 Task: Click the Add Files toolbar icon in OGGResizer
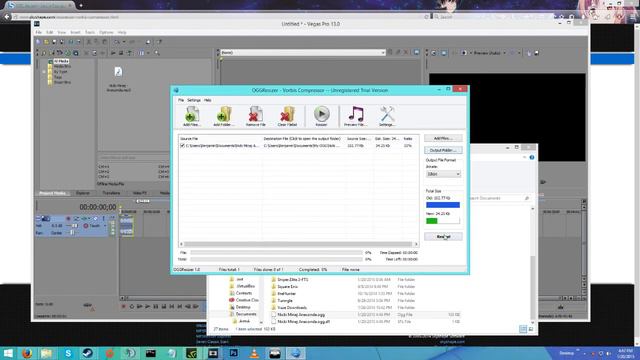(x=191, y=116)
